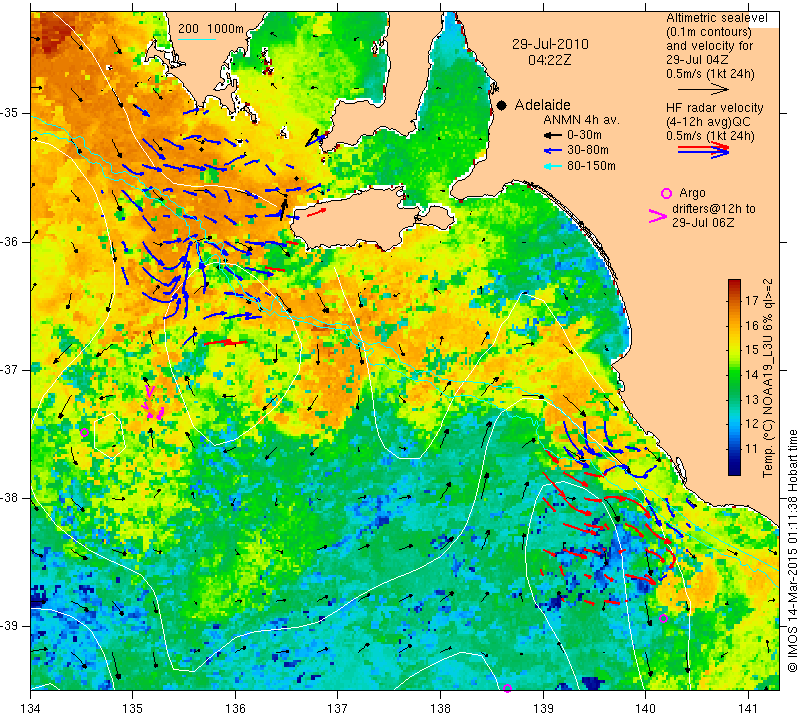
Task: Click the '0-30m' depth legend label
Action: [584, 135]
